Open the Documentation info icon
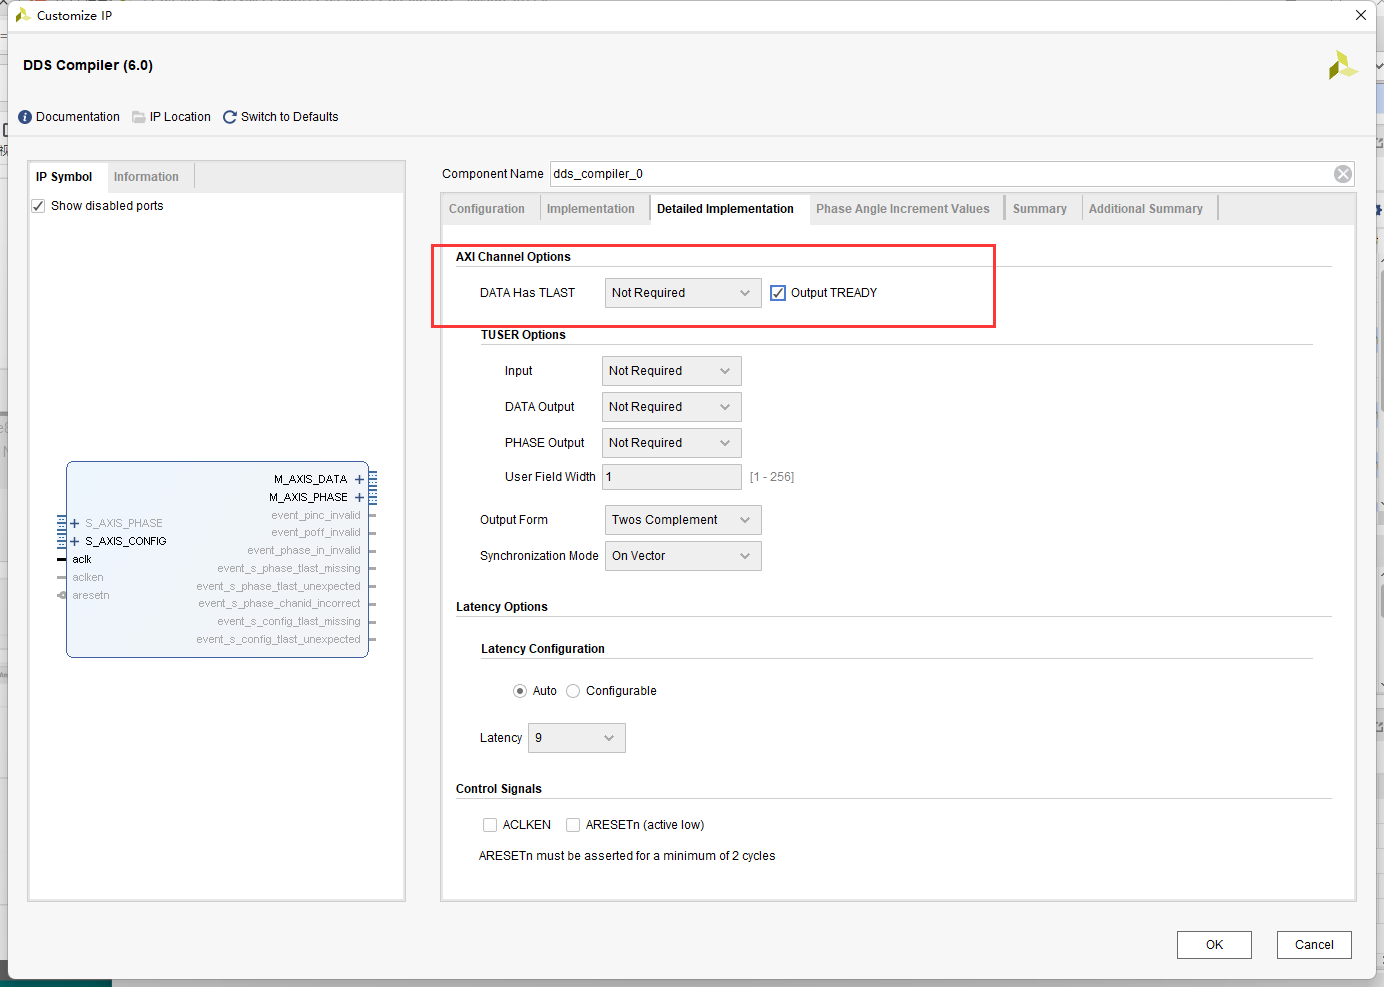 25,117
